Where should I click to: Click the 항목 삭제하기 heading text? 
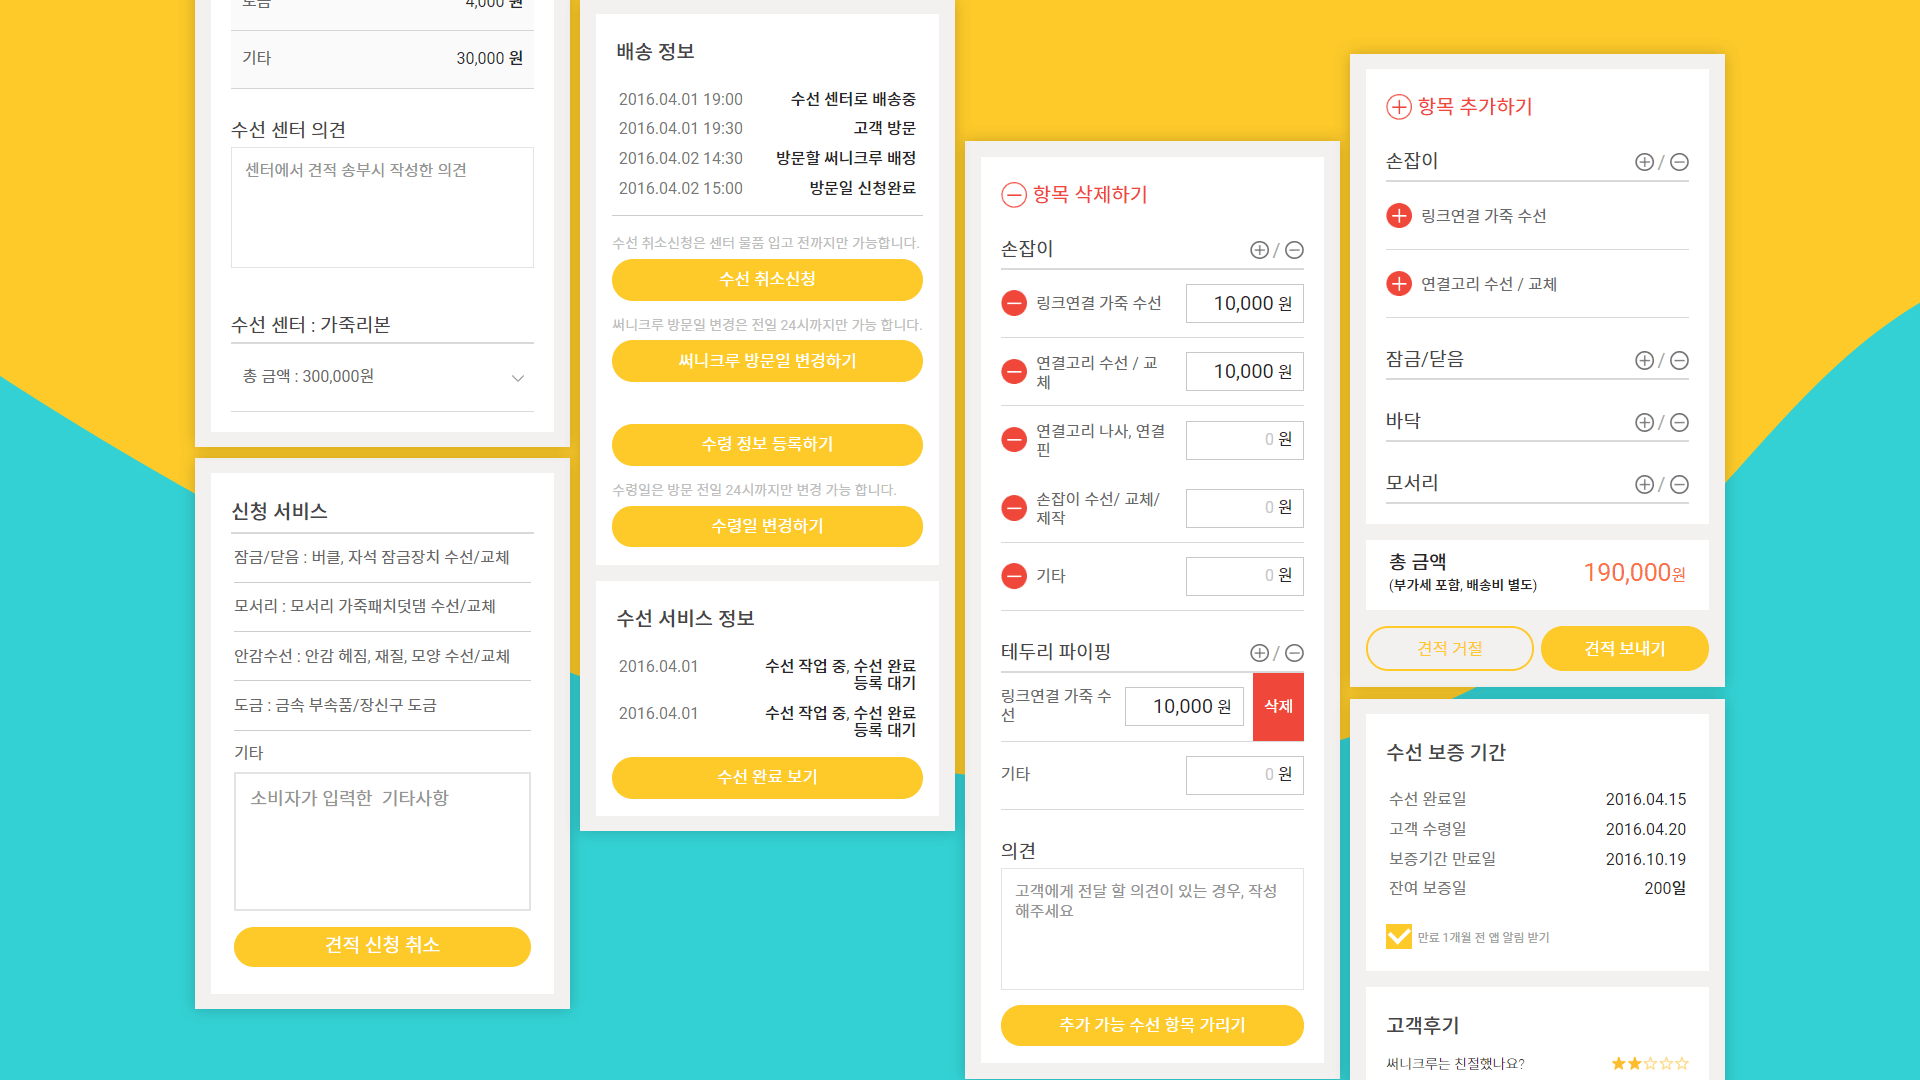coord(1090,195)
